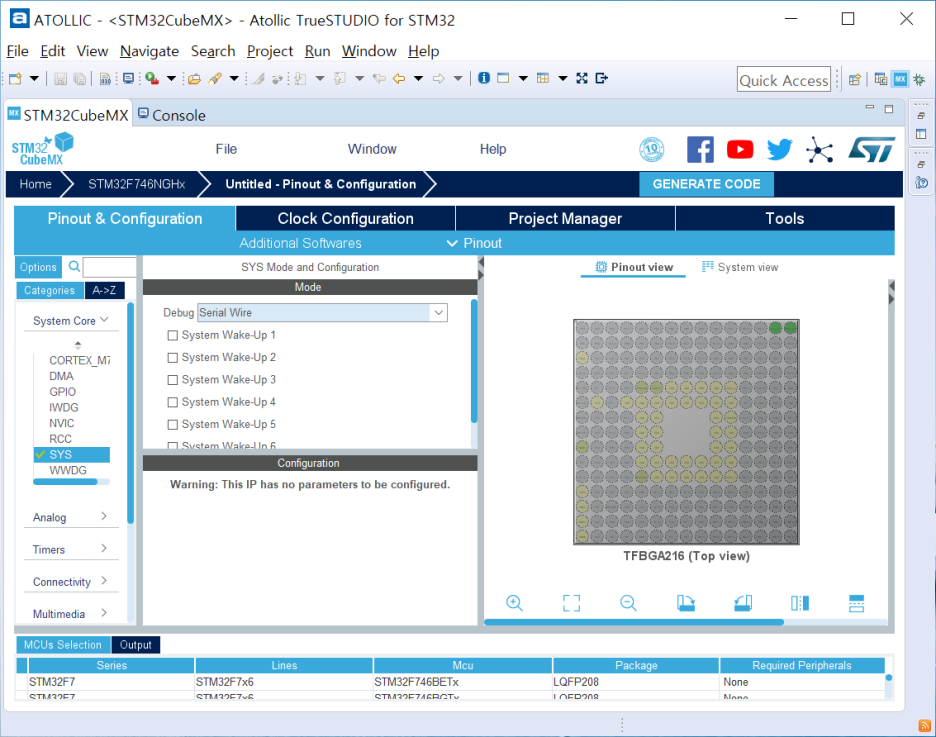This screenshot has height=737, width=936.
Task: Click the binary build toolbar icon
Action: tap(105, 78)
